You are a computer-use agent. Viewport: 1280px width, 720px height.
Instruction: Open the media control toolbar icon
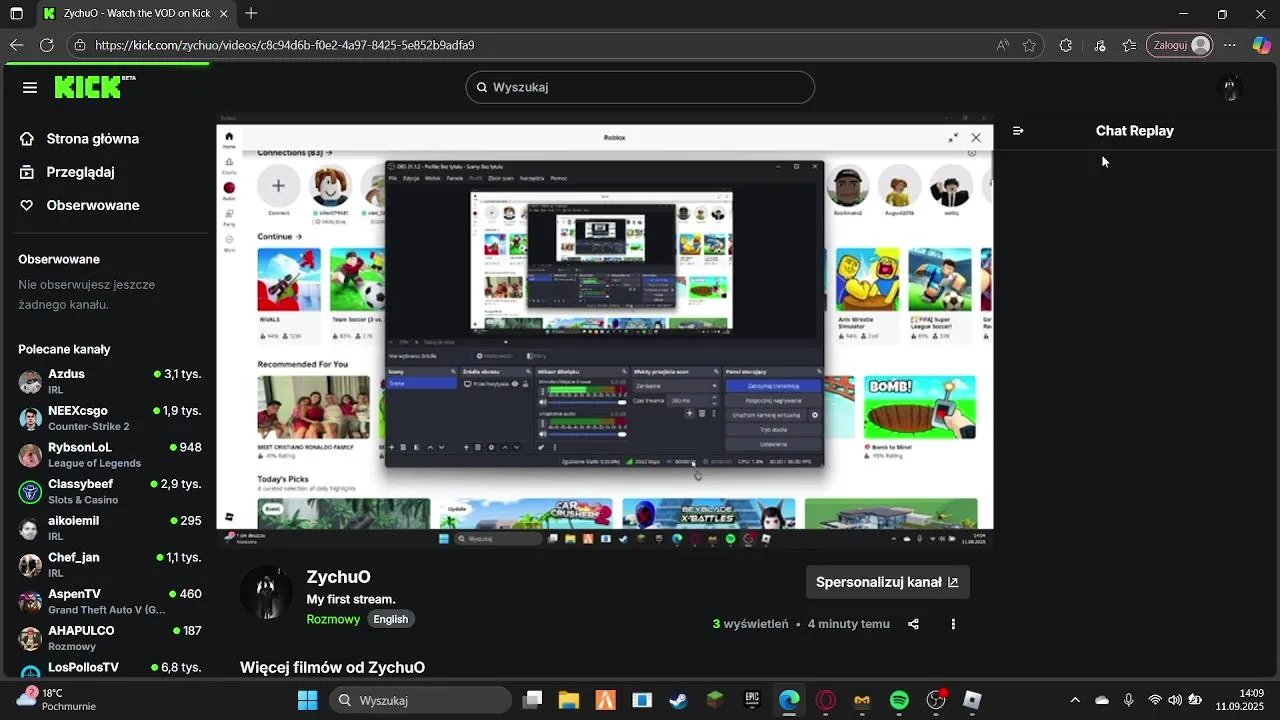pyautogui.click(x=1100, y=45)
